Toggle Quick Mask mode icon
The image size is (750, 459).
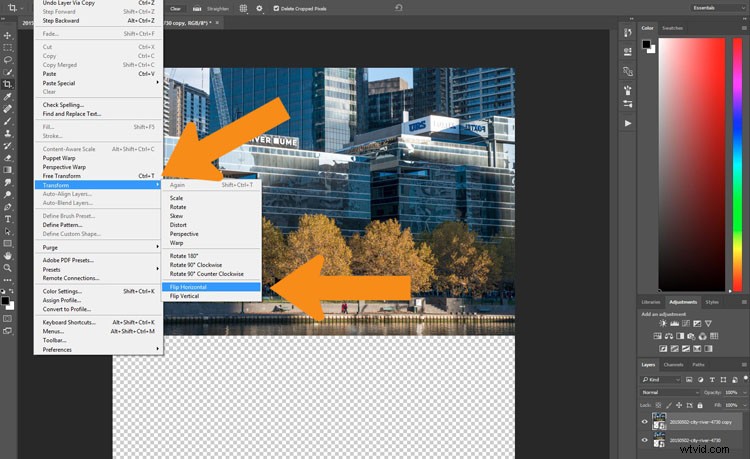(x=8, y=318)
